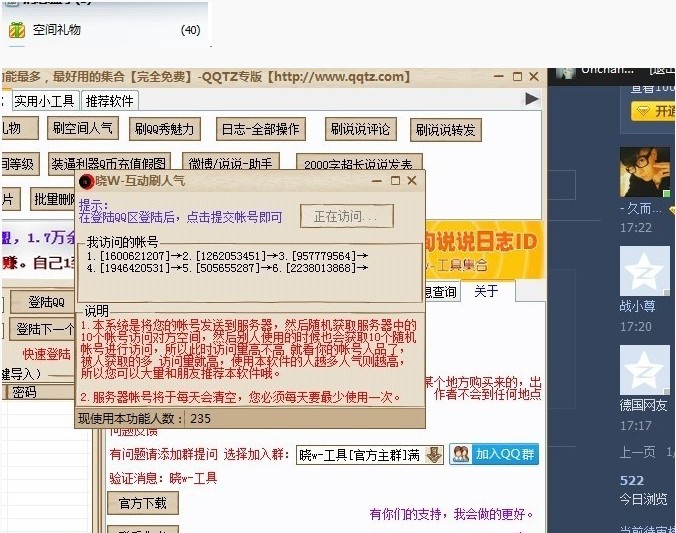Click the tab scroll right arrow

click(532, 99)
